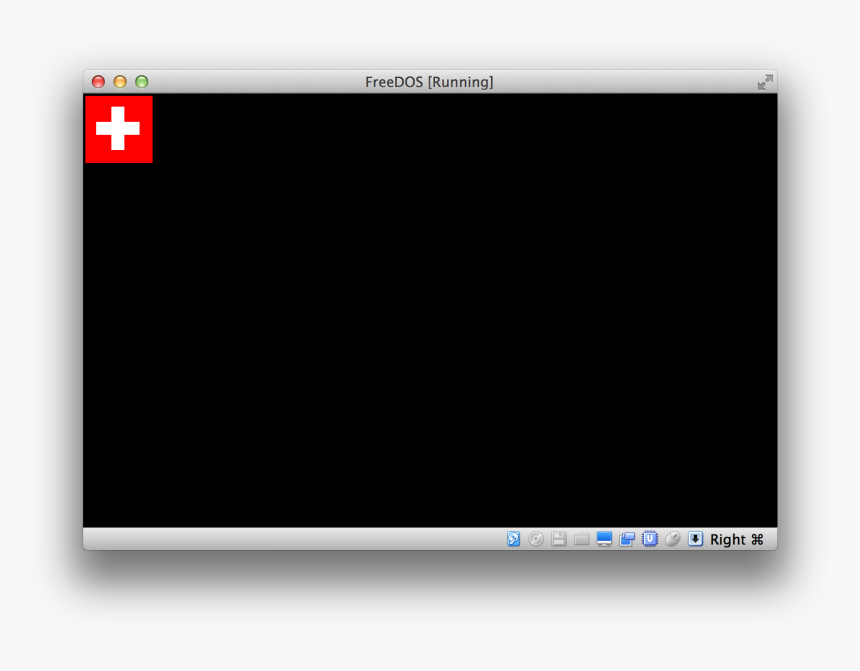Click the optical disc (CD) status icon
The height and width of the screenshot is (671, 860).
[536, 539]
